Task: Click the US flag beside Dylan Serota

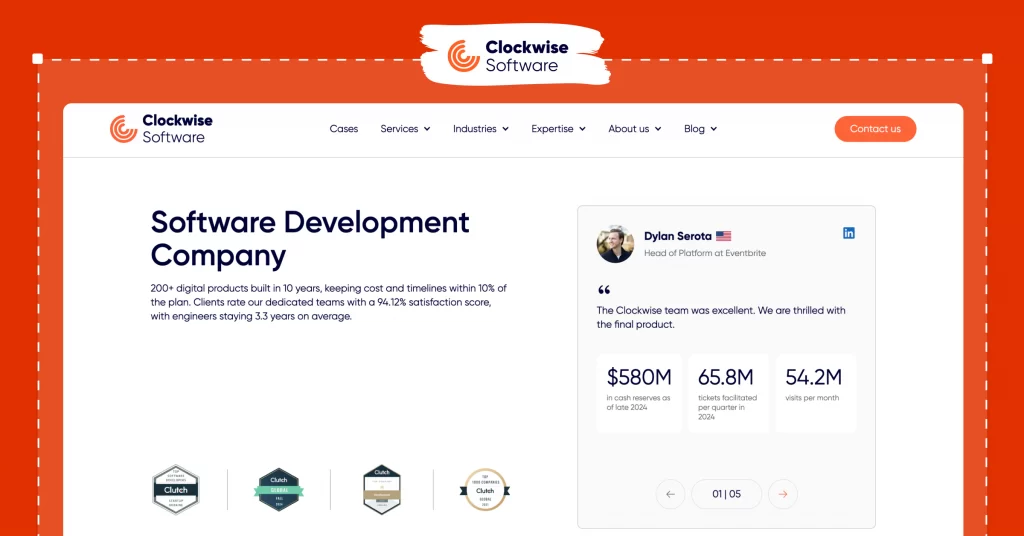Action: point(724,236)
